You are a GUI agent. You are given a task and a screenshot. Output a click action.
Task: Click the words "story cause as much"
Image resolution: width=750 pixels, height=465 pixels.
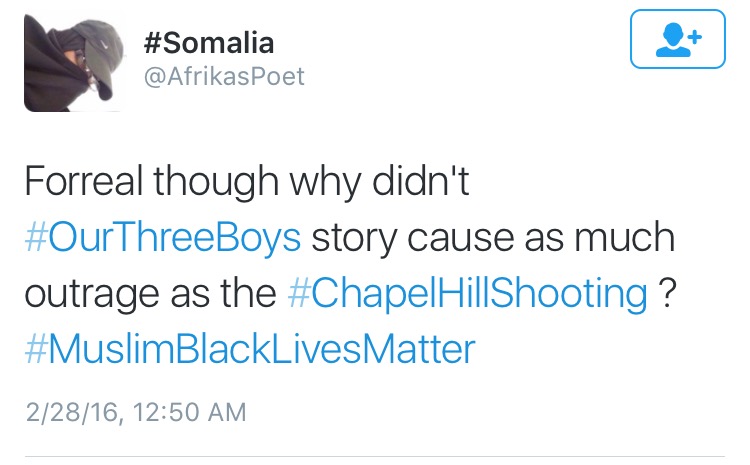492,239
